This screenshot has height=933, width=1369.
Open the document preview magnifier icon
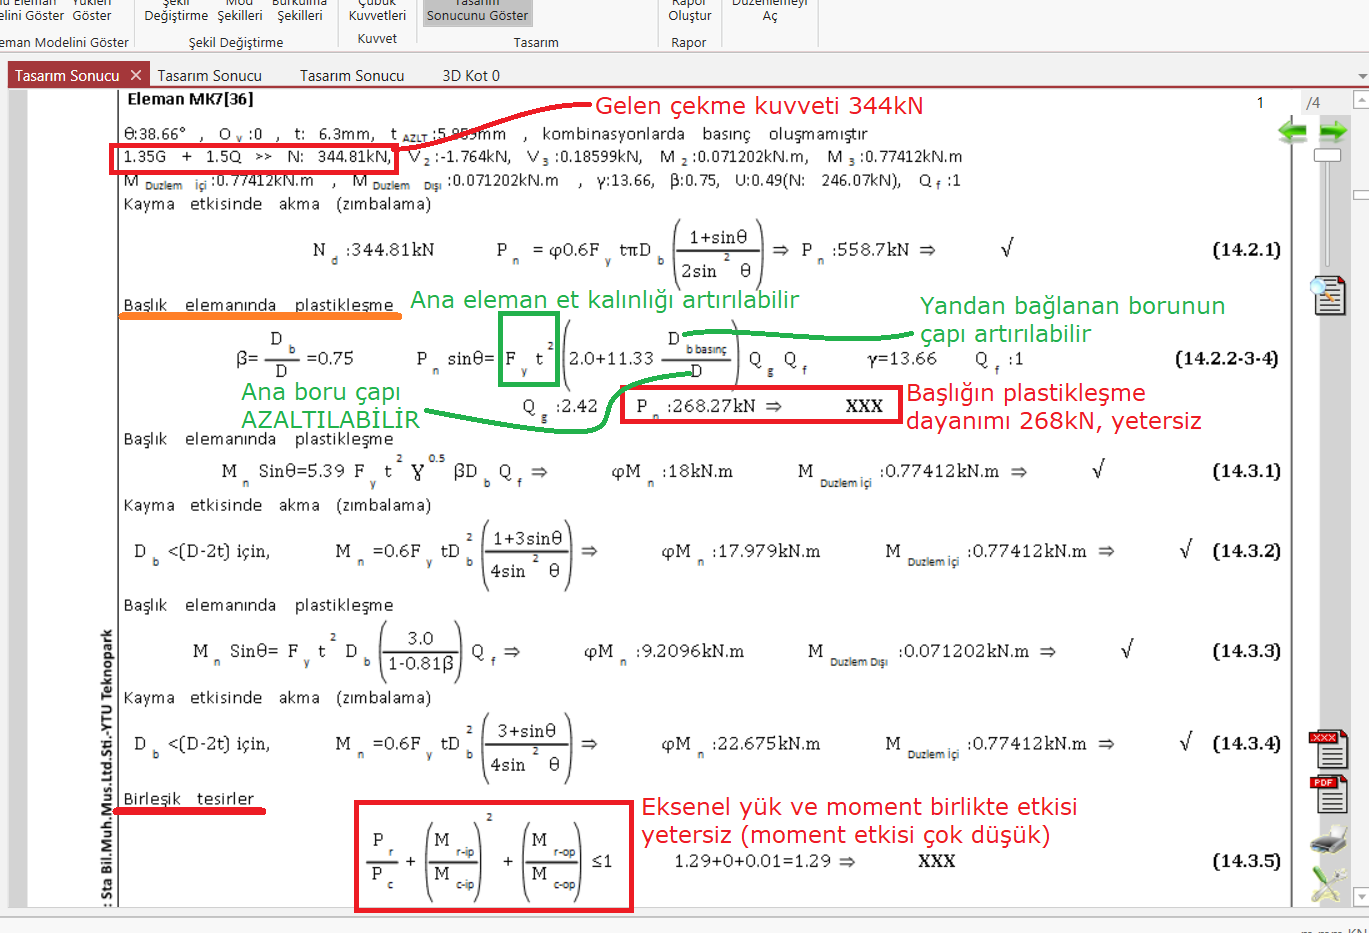click(x=1329, y=296)
